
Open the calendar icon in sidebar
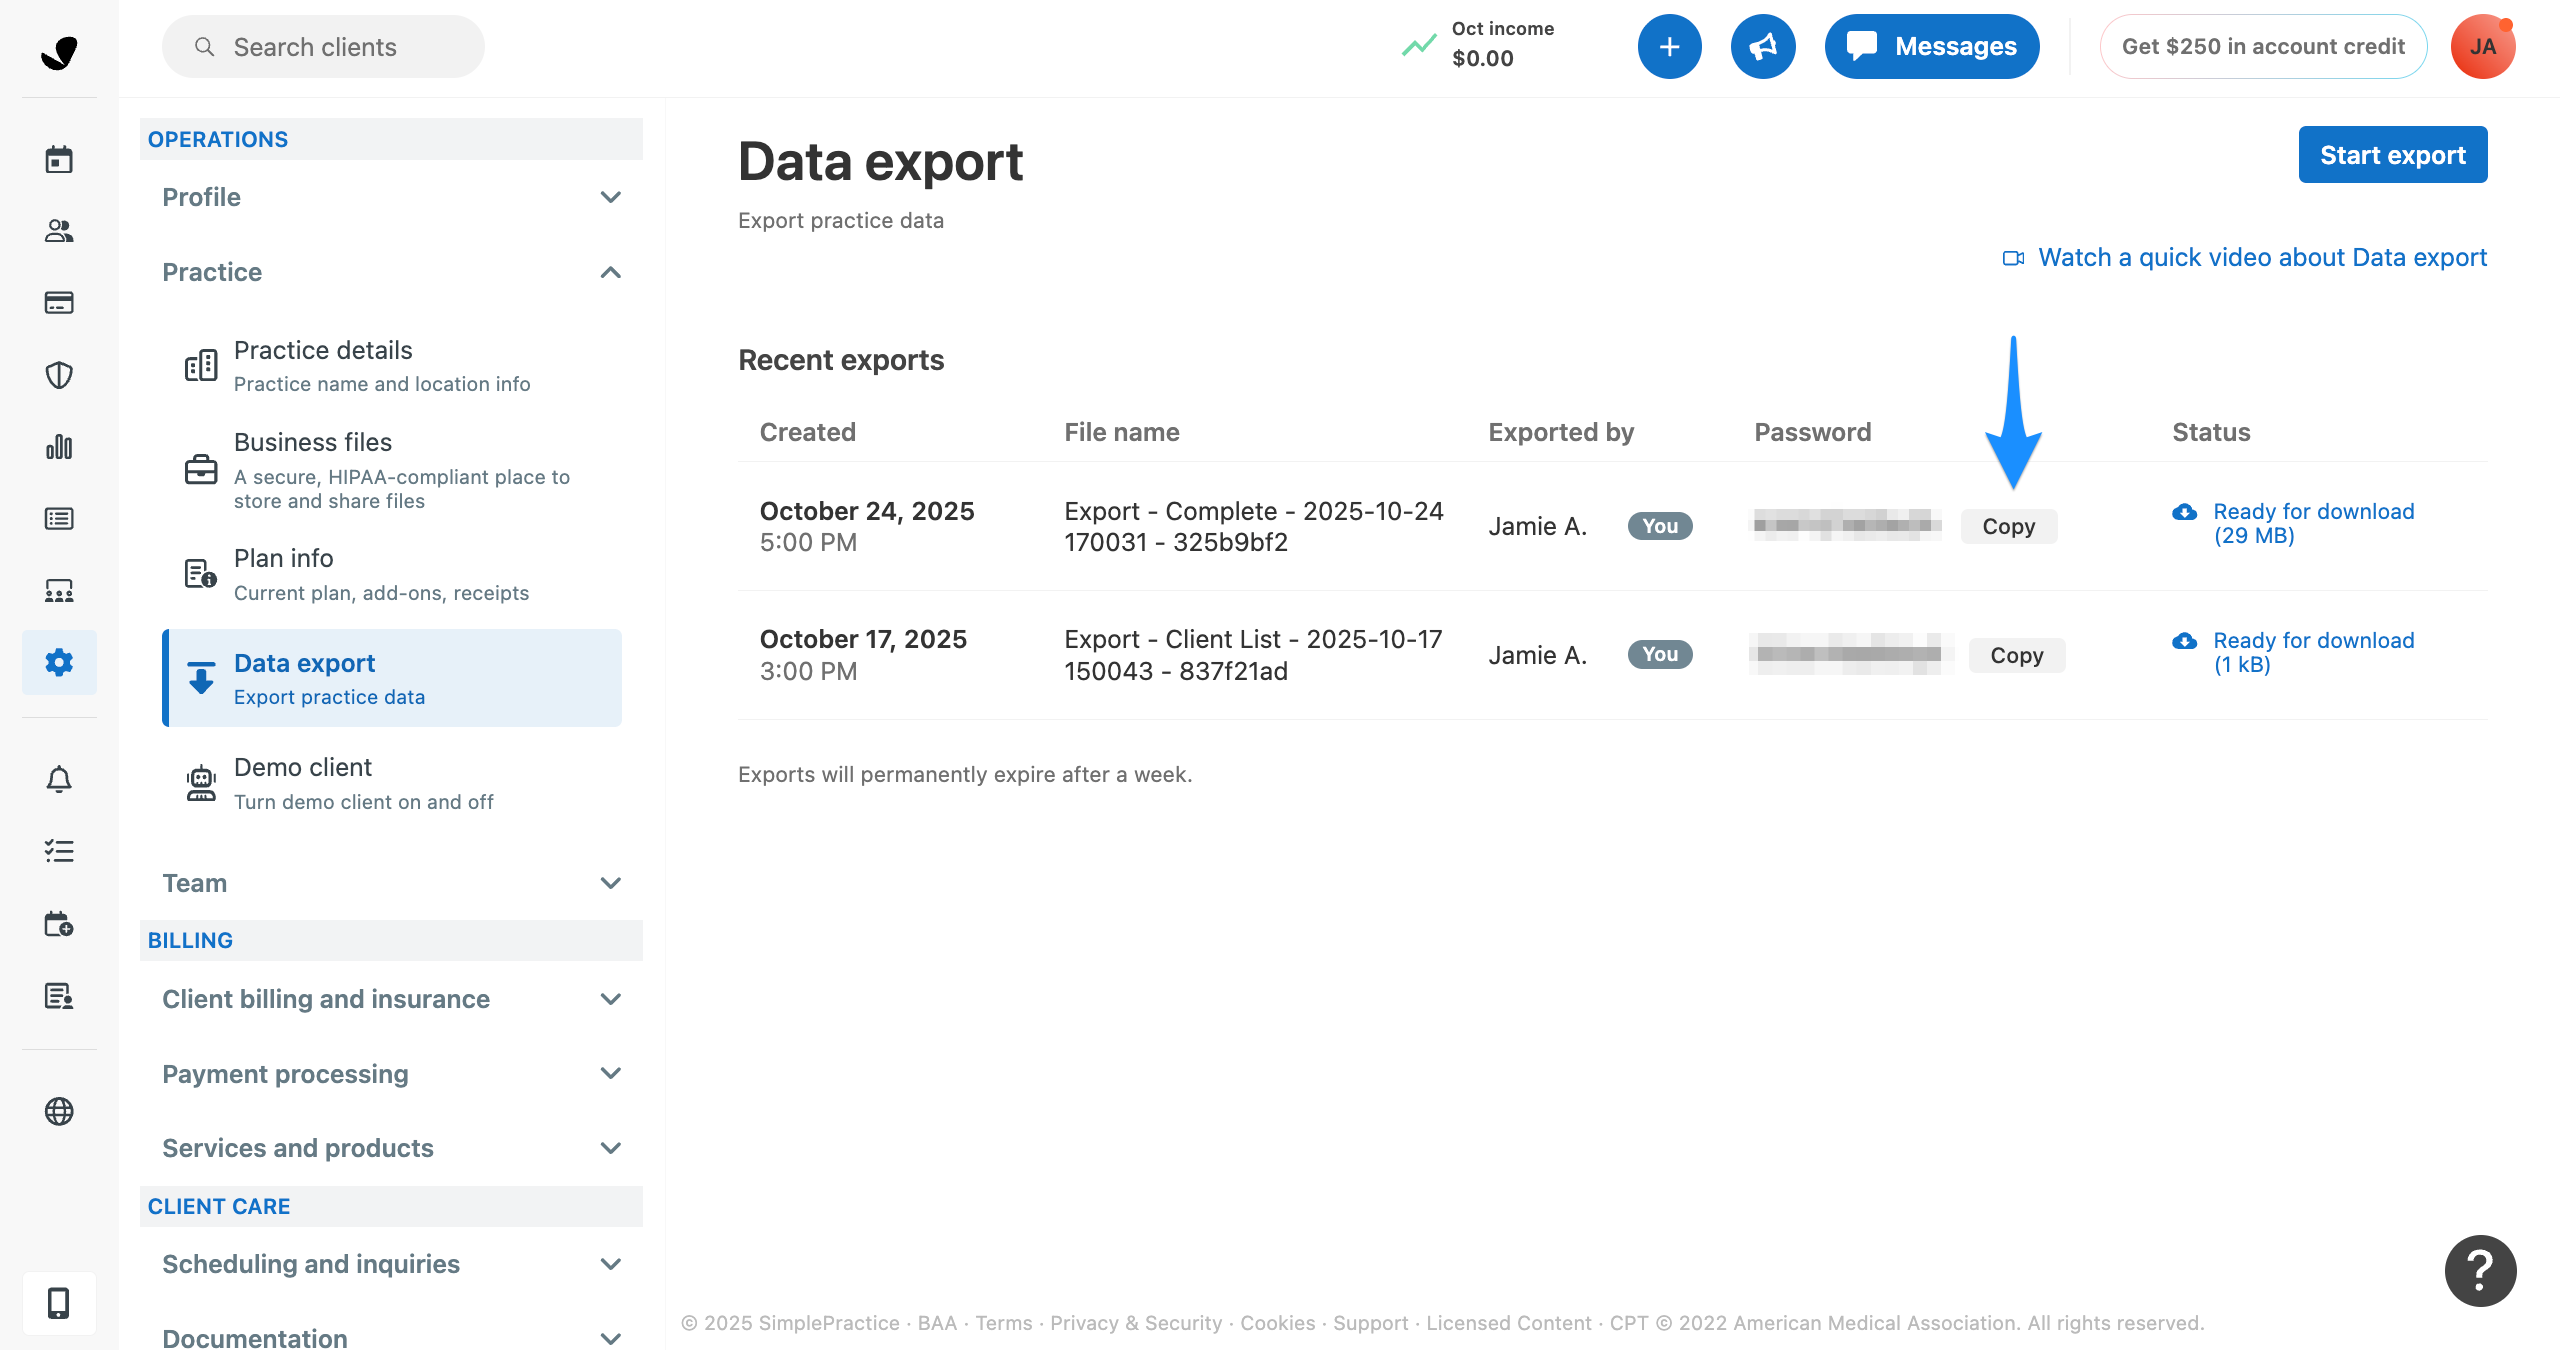59,159
